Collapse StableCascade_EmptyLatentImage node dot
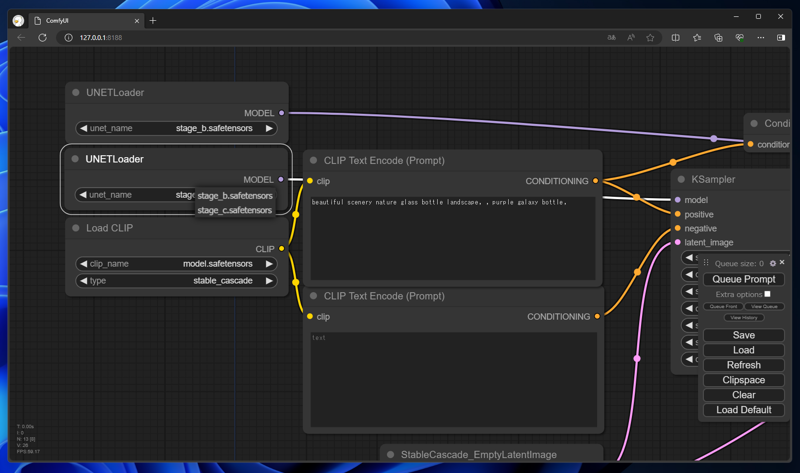Screen dimensions: 800x473 coord(390,454)
